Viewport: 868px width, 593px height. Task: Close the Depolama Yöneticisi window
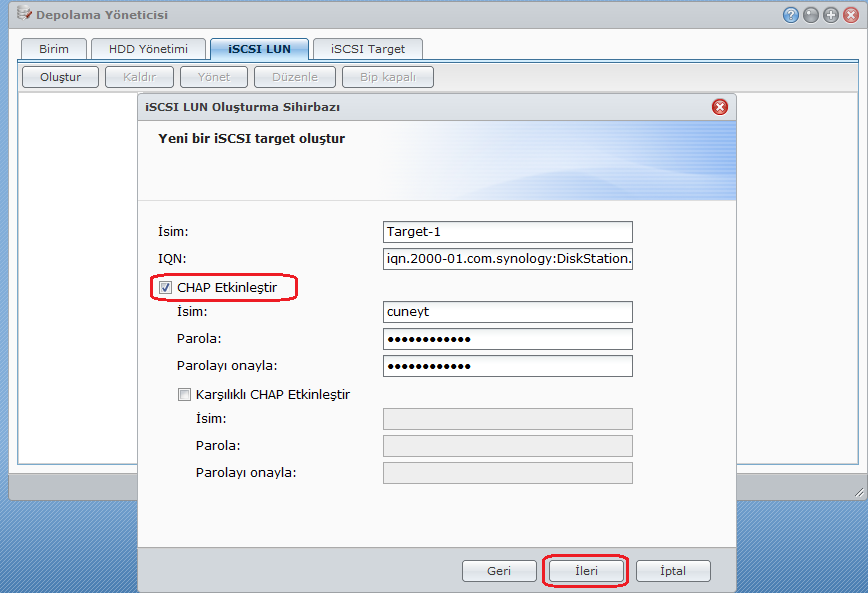point(849,15)
